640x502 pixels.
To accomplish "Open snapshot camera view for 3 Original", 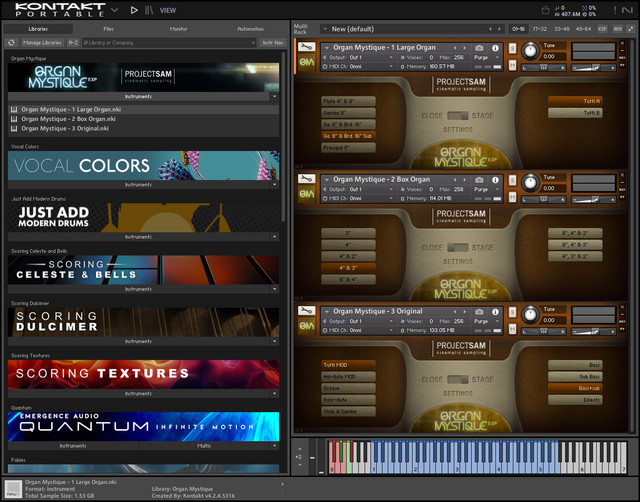I will pyautogui.click(x=479, y=311).
